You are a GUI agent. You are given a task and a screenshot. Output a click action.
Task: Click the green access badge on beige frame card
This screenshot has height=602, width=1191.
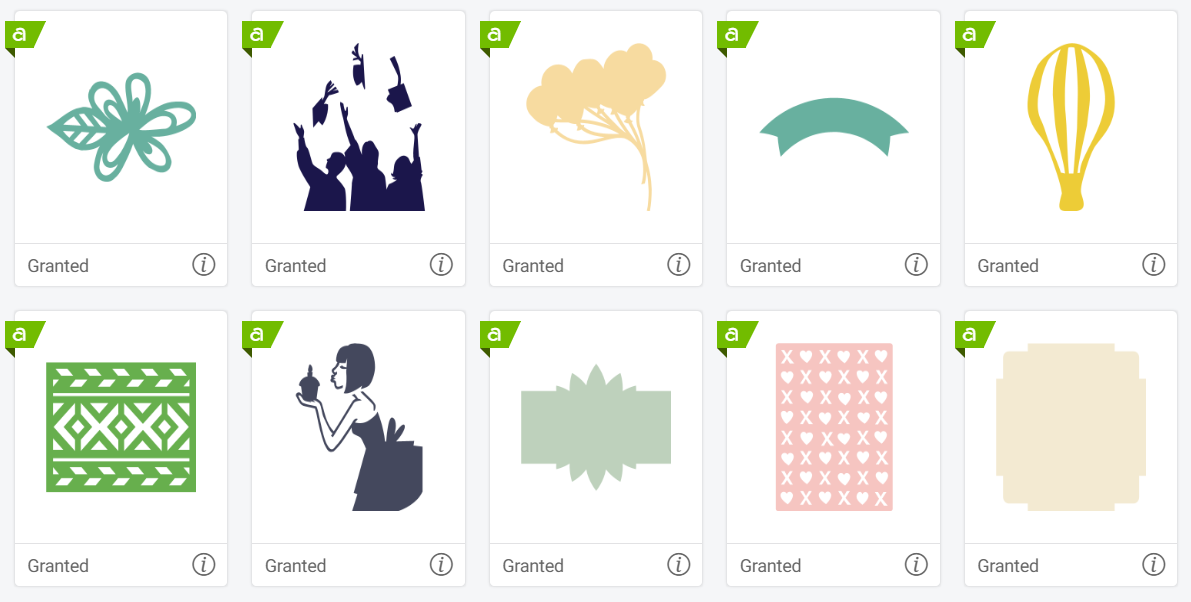pyautogui.click(x=971, y=335)
